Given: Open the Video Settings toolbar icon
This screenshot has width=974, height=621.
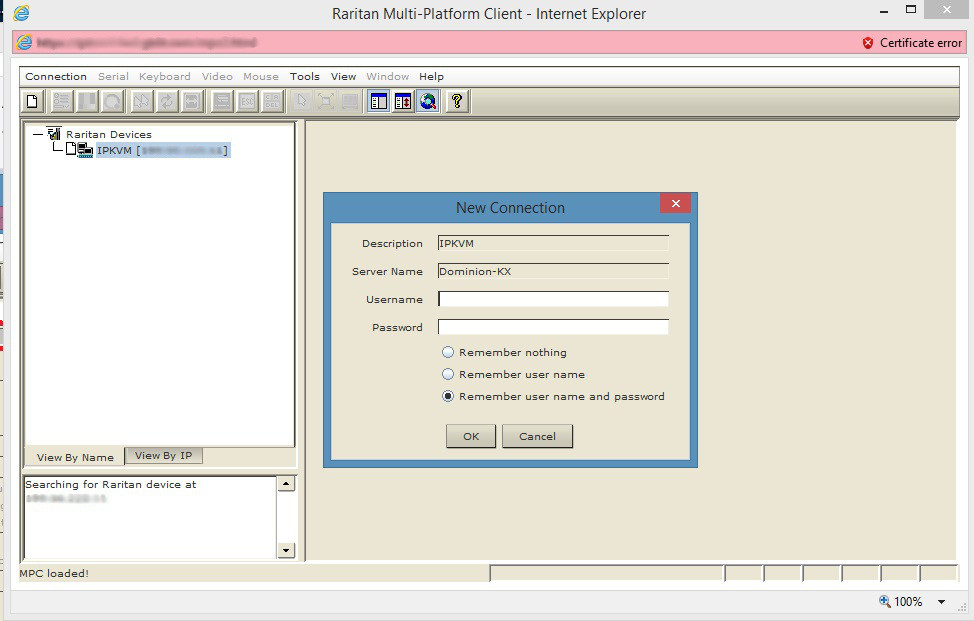Looking at the screenshot, I should (86, 101).
